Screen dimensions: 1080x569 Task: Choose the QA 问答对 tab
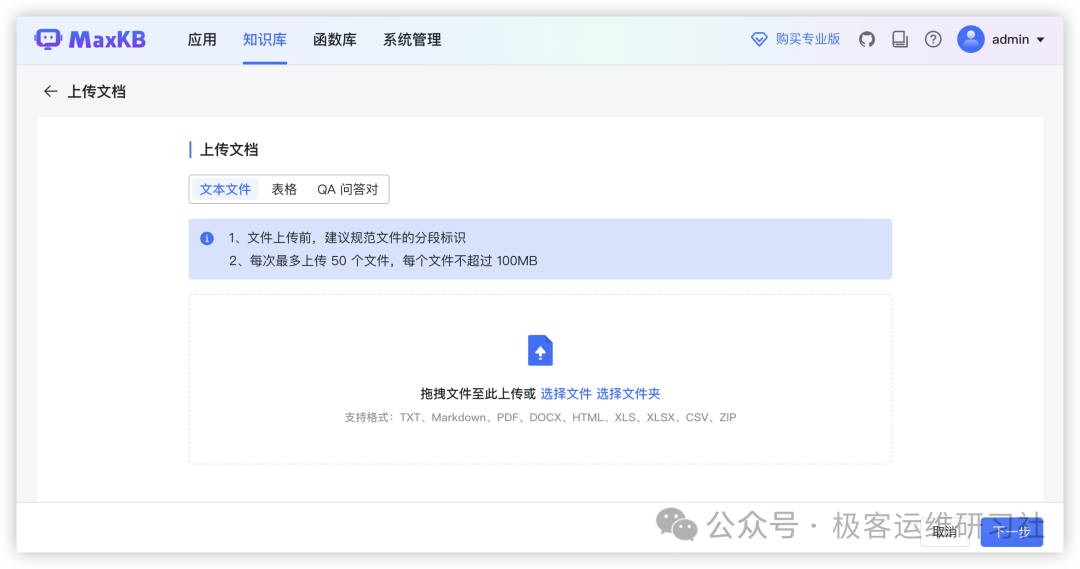point(347,189)
